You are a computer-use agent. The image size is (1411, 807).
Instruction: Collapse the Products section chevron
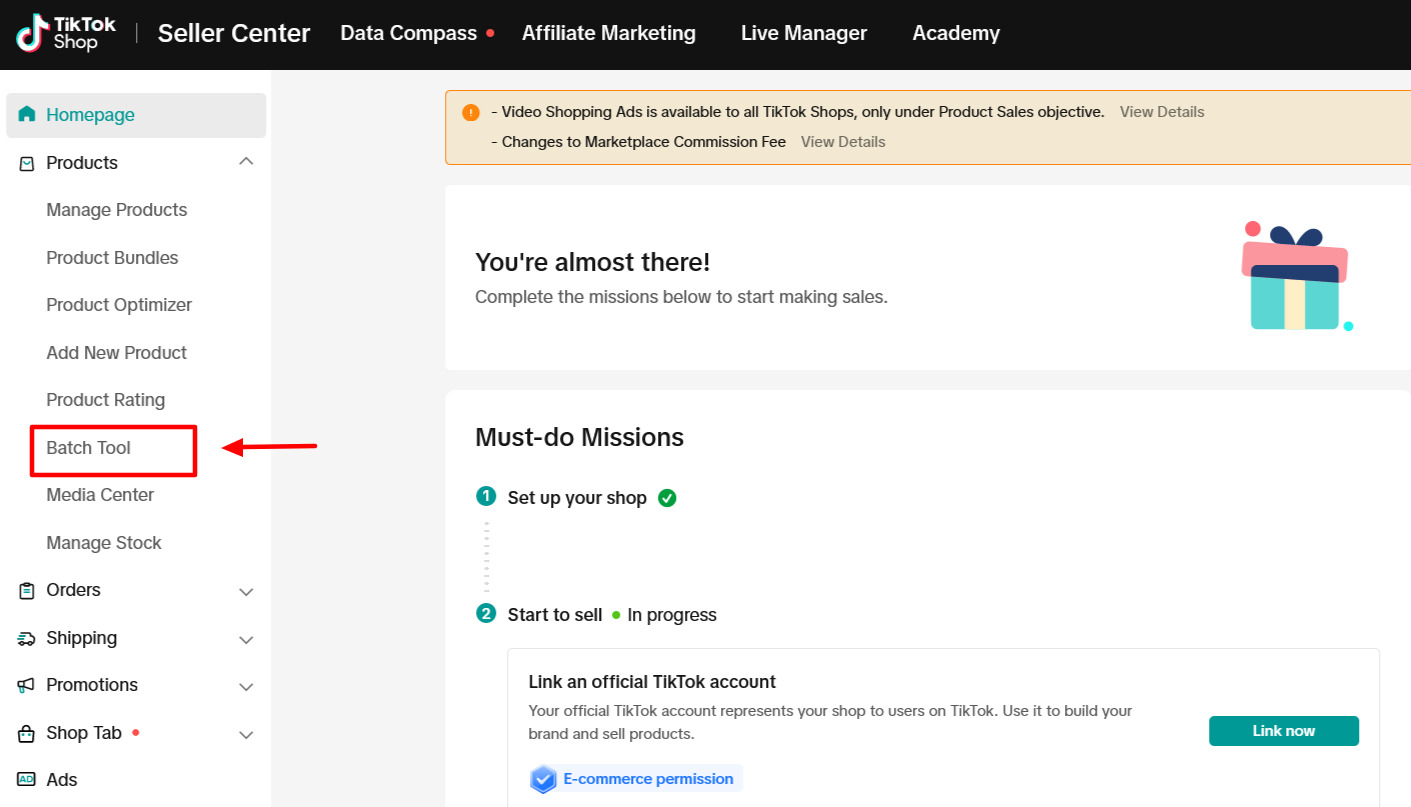coord(246,162)
